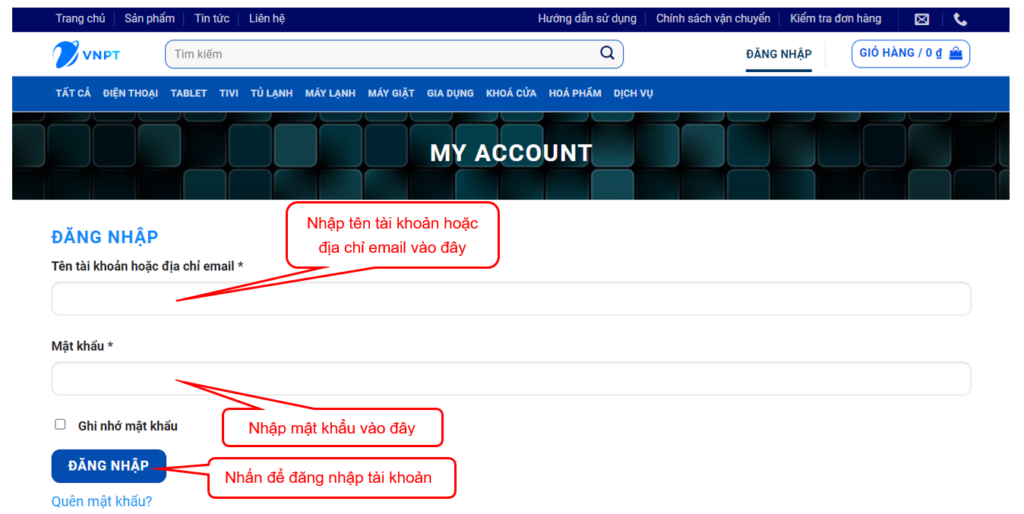This screenshot has width=1024, height=514.
Task: Open the email envelope icon
Action: point(921,19)
